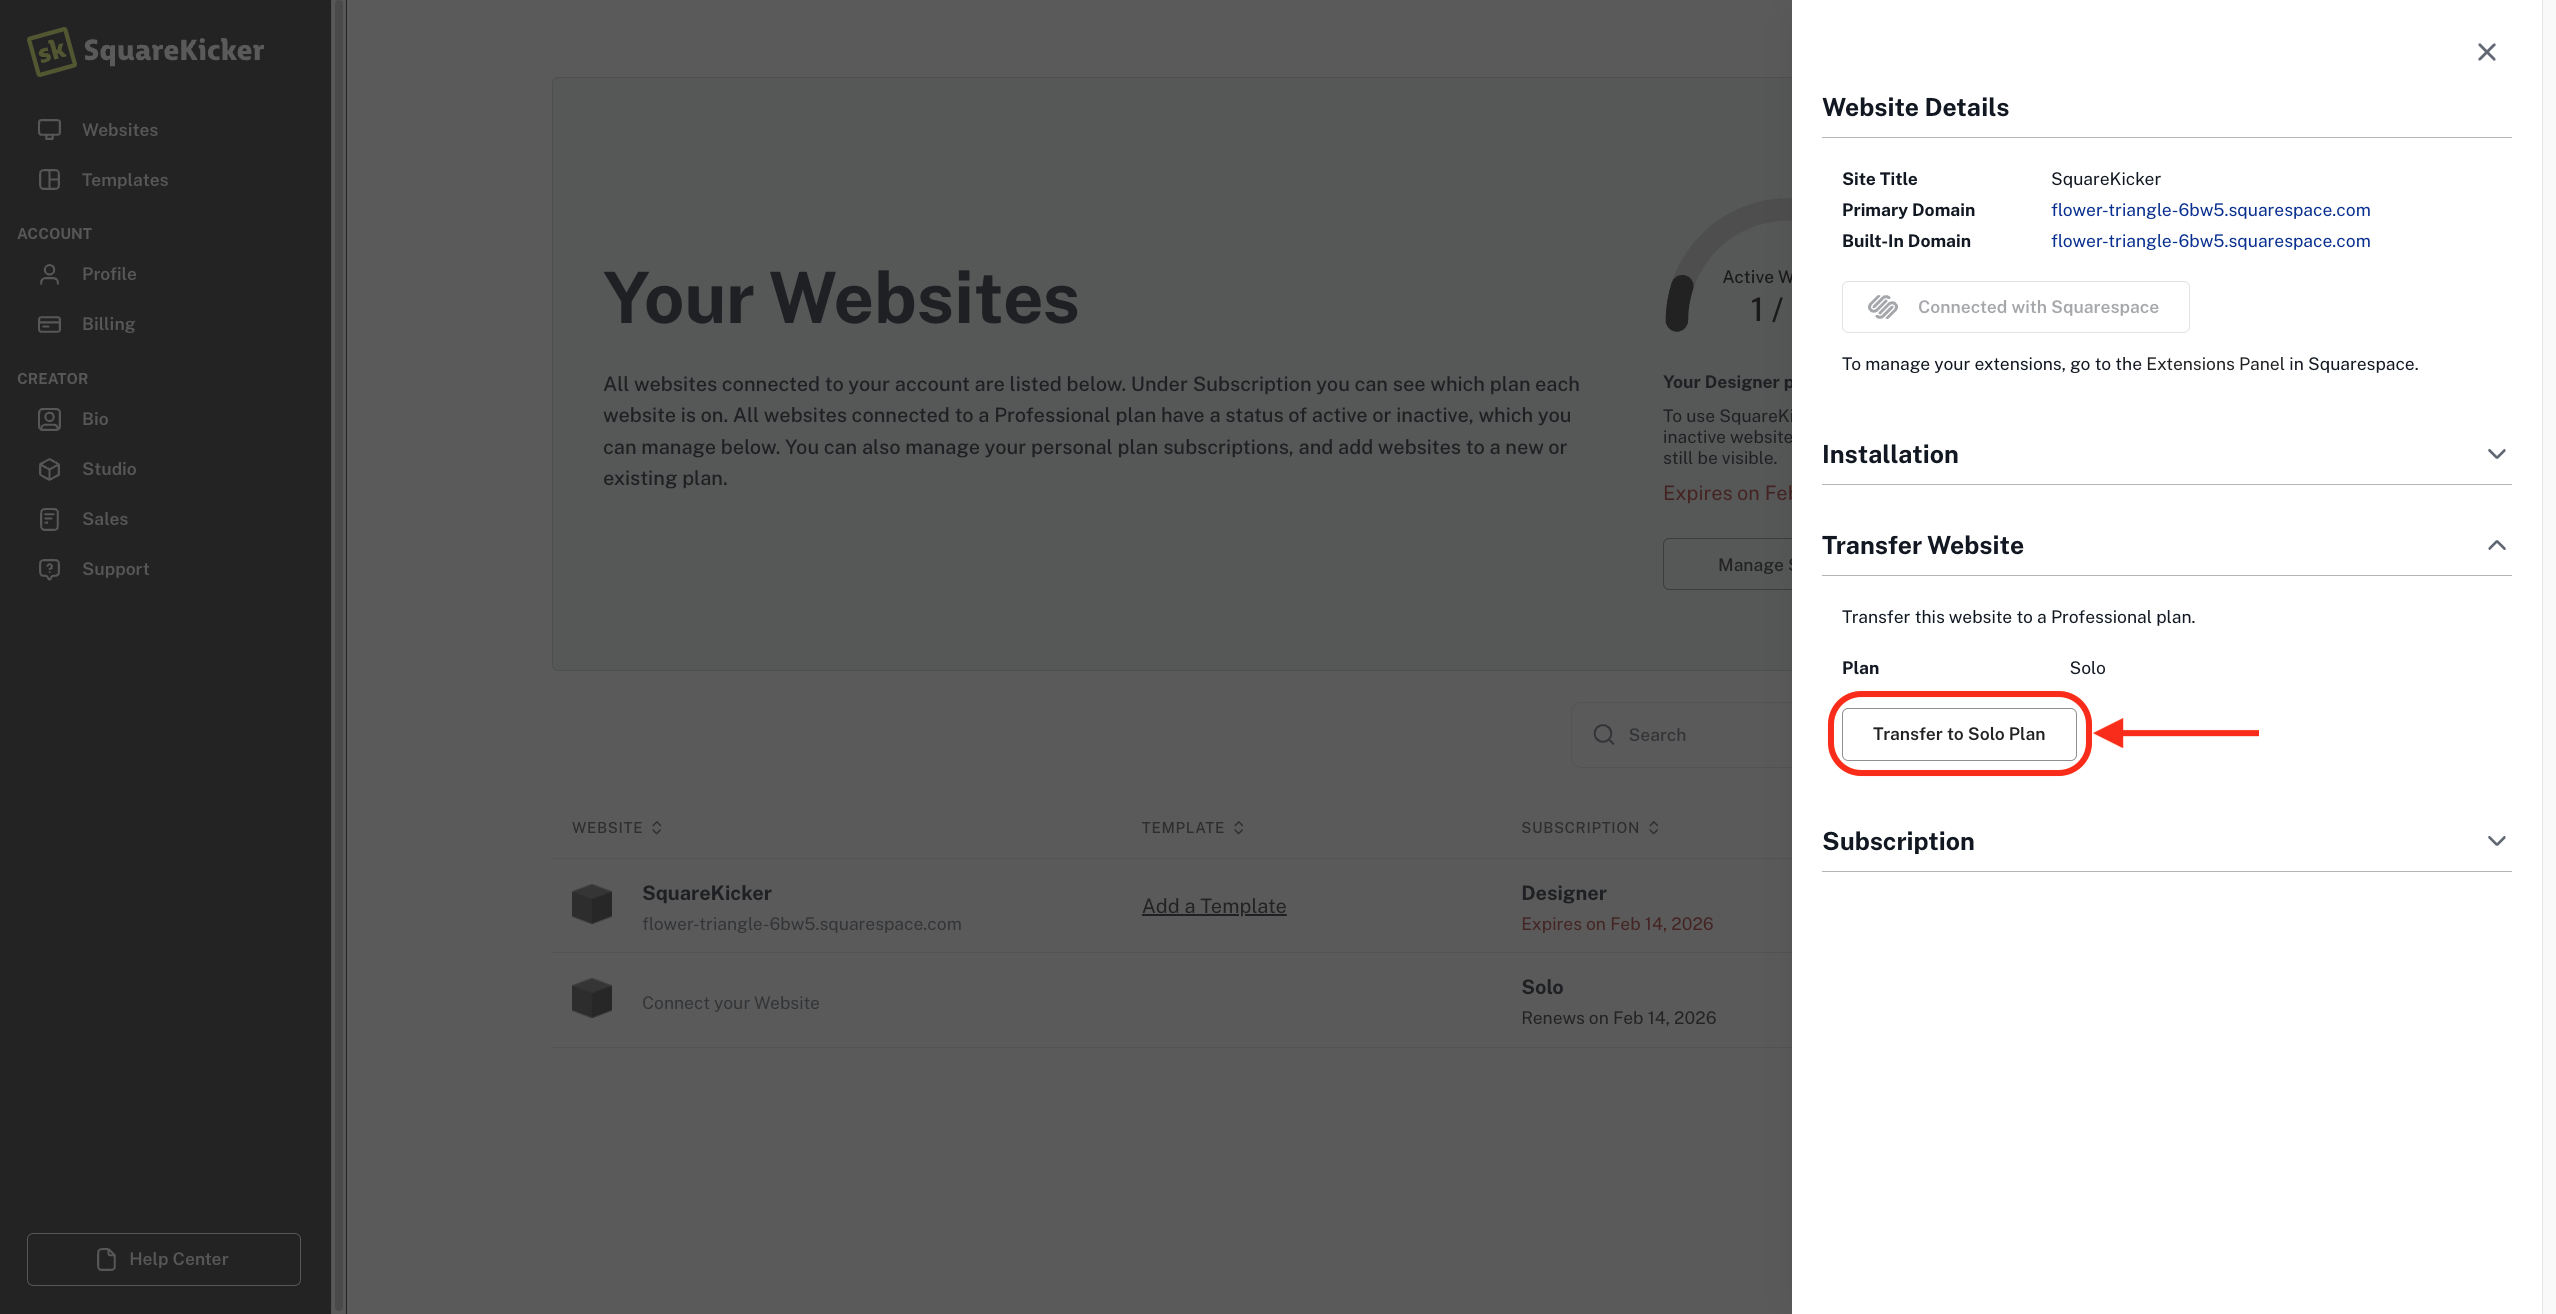This screenshot has height=1314, width=2556.
Task: Click Transfer to Solo Plan button
Action: (1958, 734)
